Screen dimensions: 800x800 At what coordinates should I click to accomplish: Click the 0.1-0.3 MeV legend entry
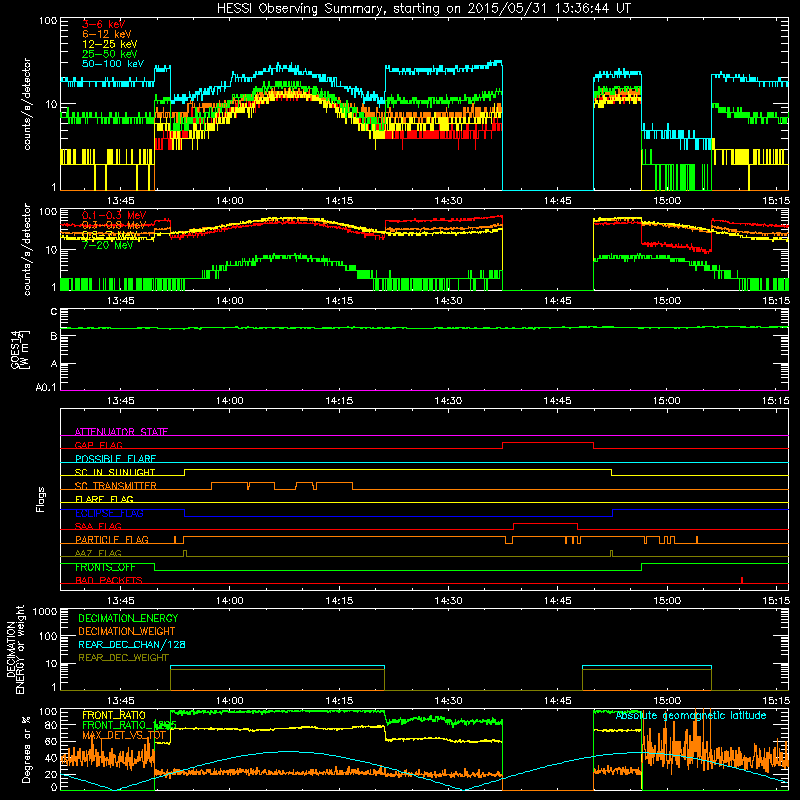[114, 215]
